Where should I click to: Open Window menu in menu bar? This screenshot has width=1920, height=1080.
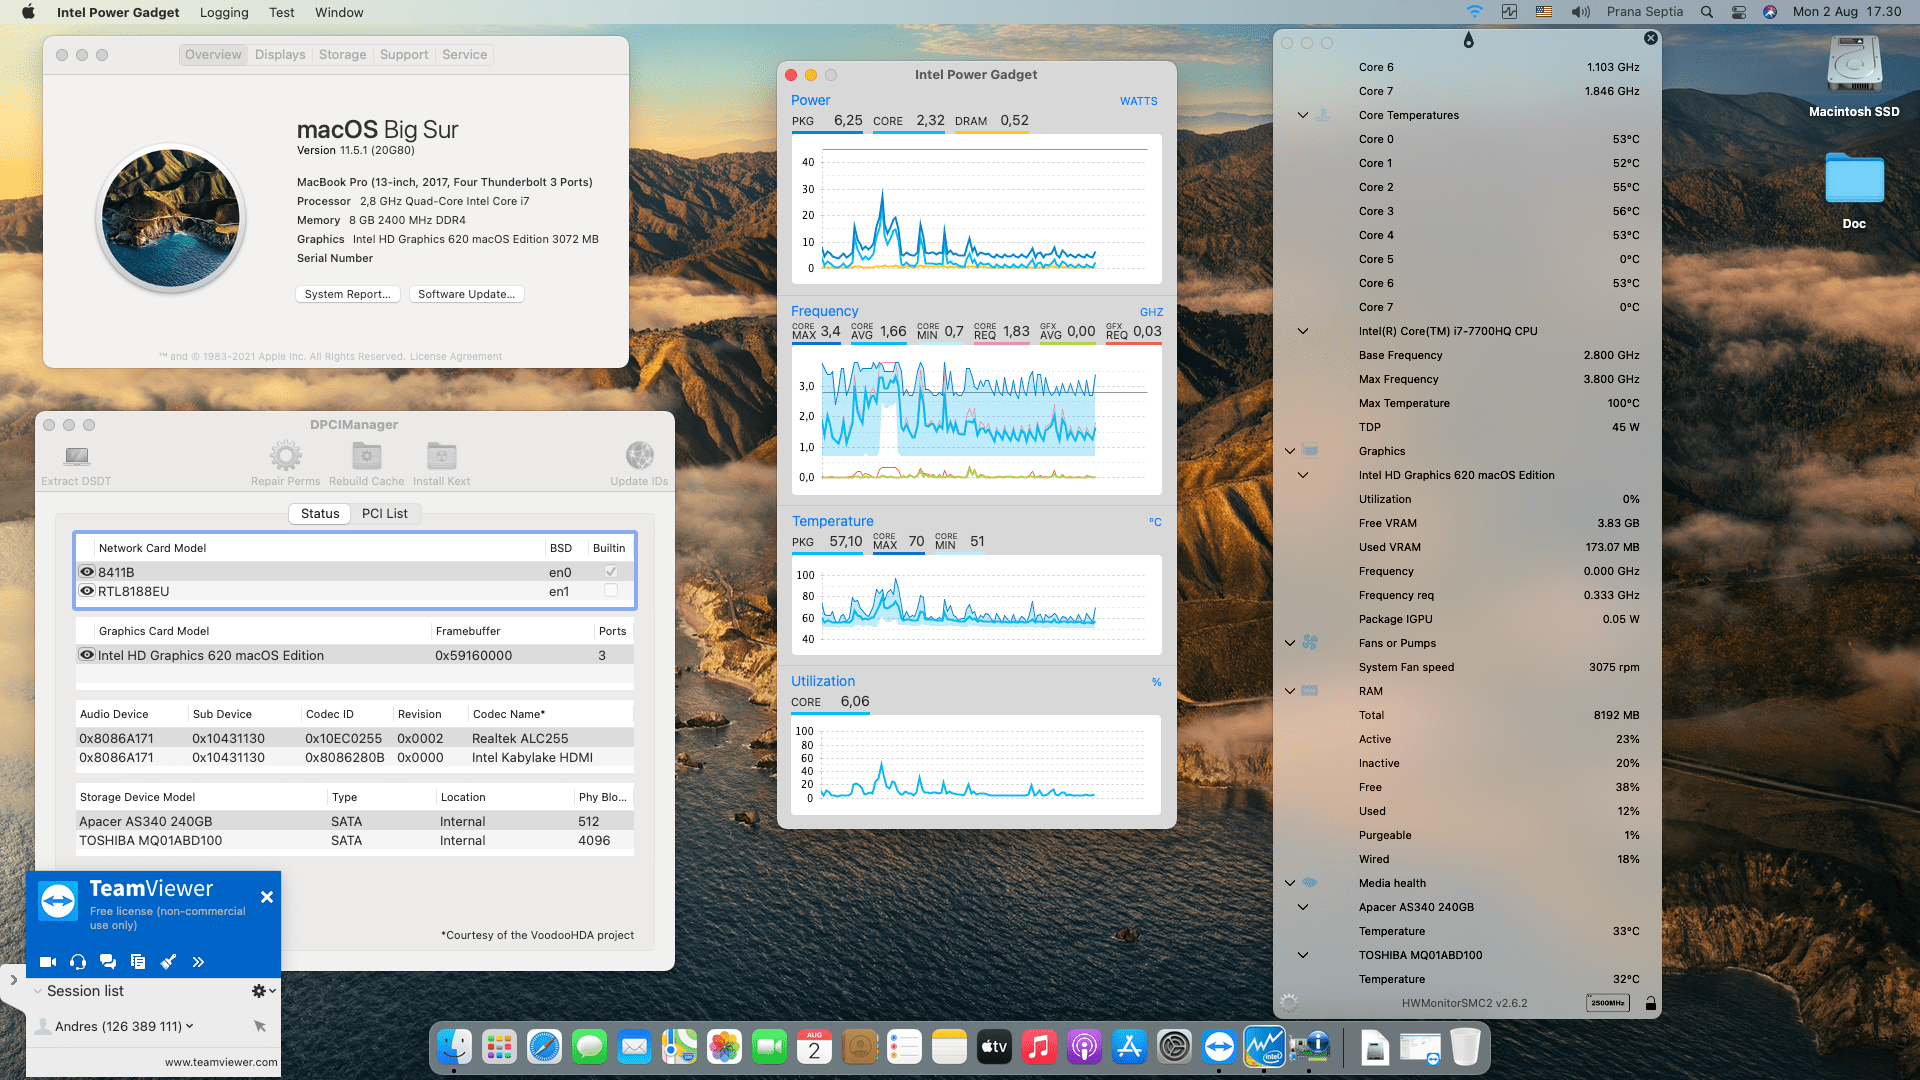click(339, 12)
